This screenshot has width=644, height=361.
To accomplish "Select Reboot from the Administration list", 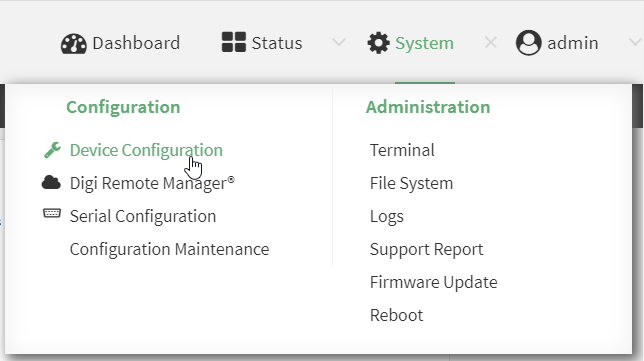I will click(396, 315).
